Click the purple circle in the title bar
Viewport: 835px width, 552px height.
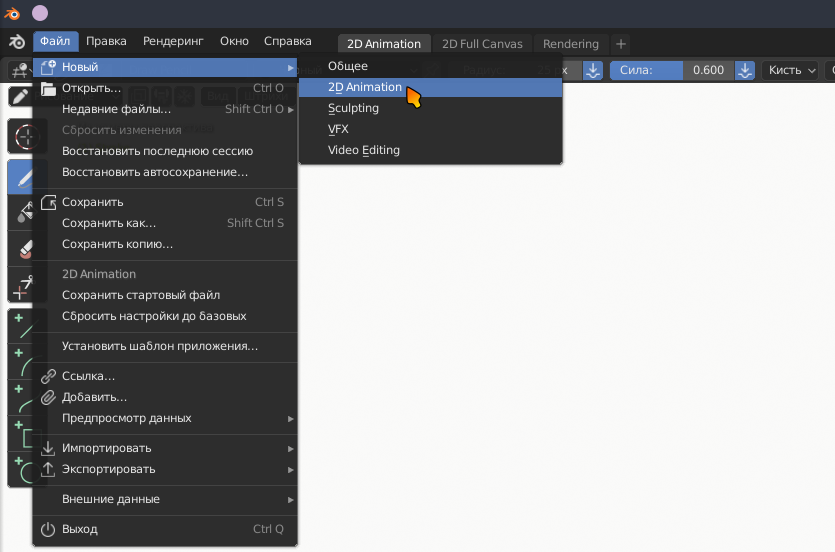point(40,13)
